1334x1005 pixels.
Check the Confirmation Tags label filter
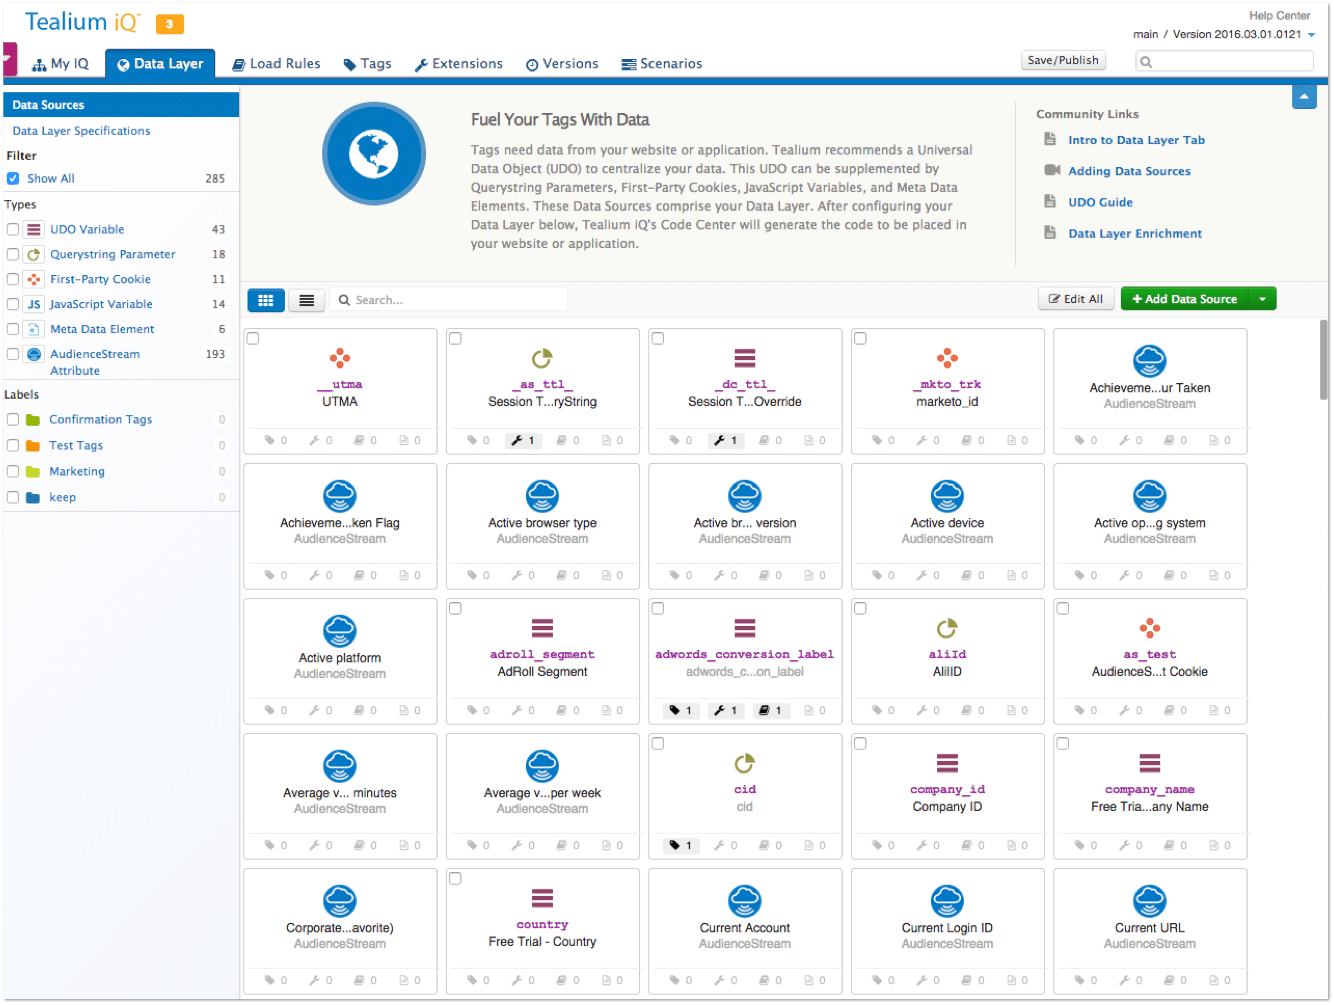point(13,420)
